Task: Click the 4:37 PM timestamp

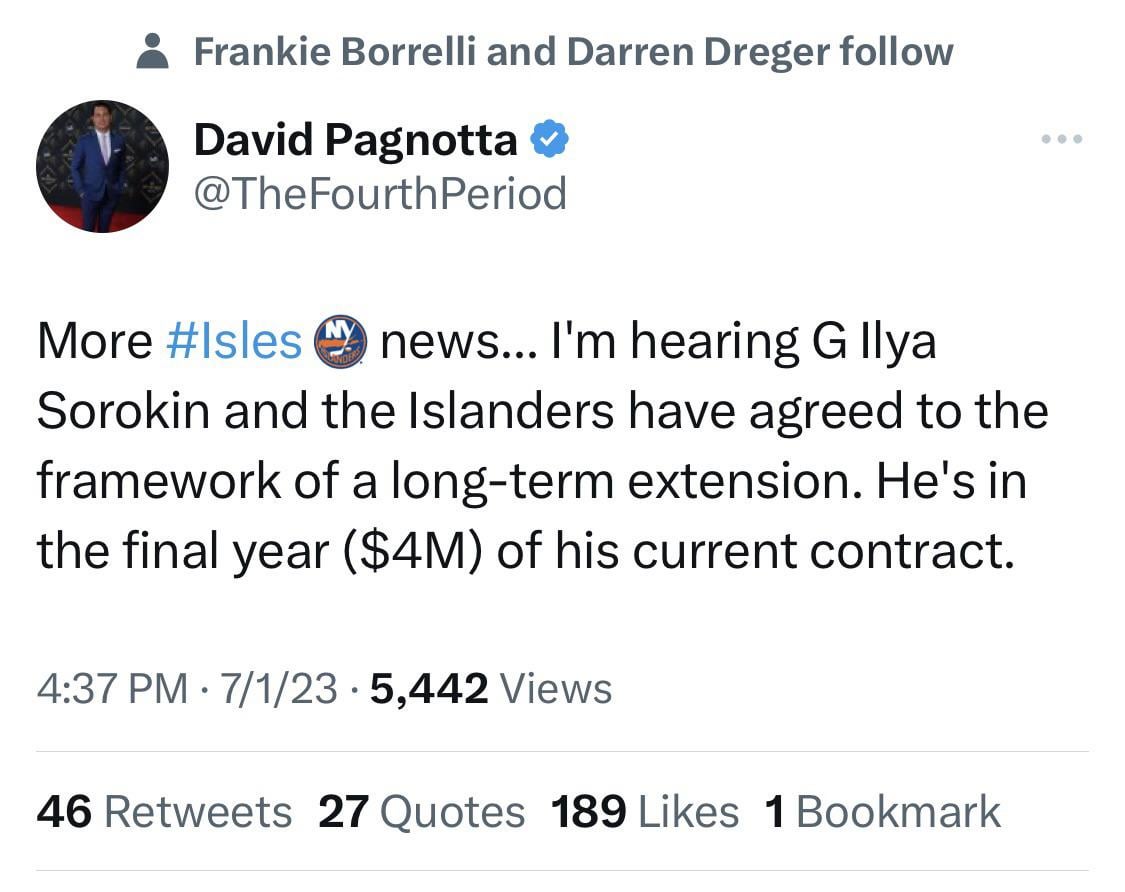Action: pyautogui.click(x=111, y=688)
